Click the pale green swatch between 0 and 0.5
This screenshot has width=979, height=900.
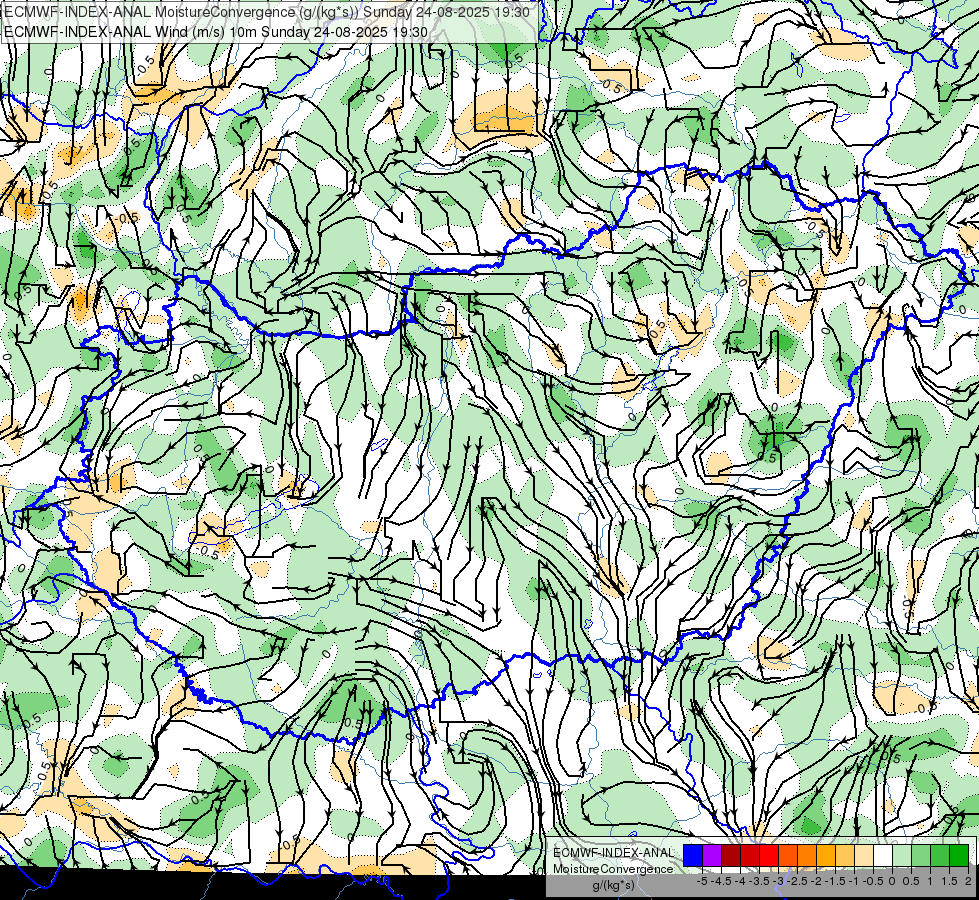(x=902, y=856)
